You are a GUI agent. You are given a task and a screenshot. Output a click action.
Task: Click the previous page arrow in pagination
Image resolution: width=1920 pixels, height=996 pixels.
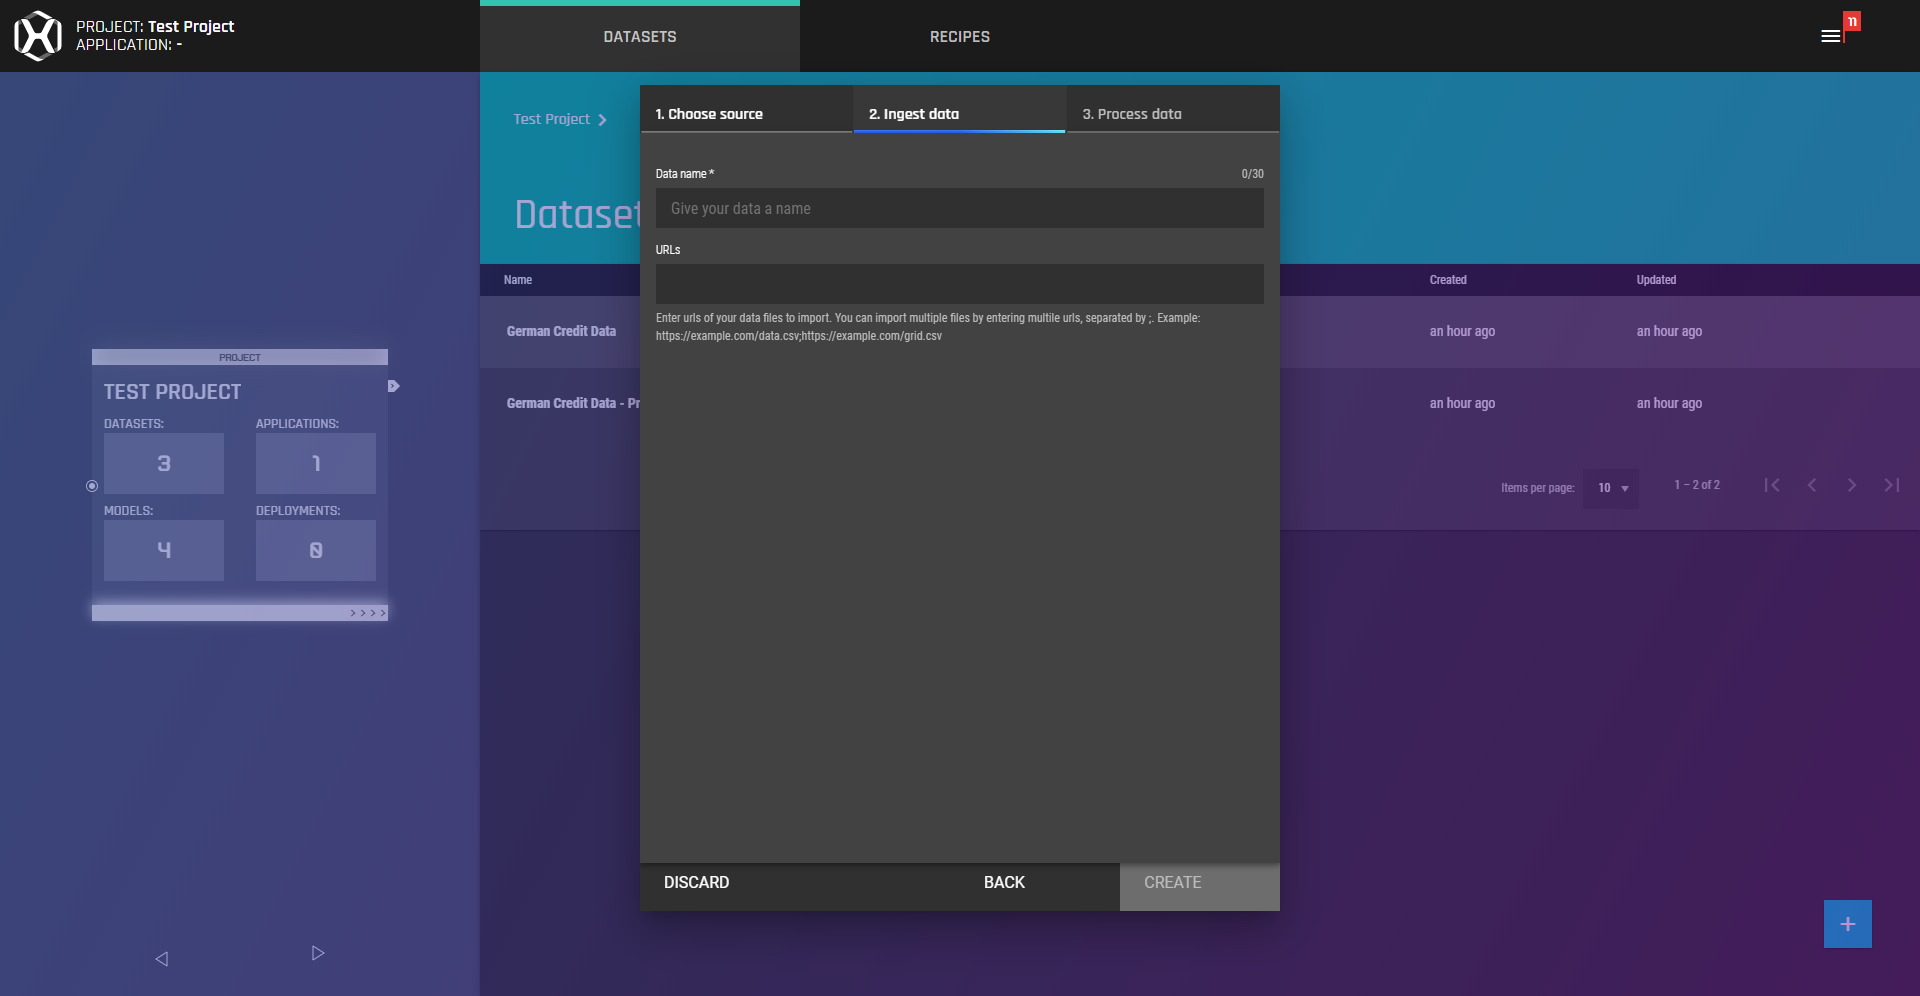pos(1812,485)
